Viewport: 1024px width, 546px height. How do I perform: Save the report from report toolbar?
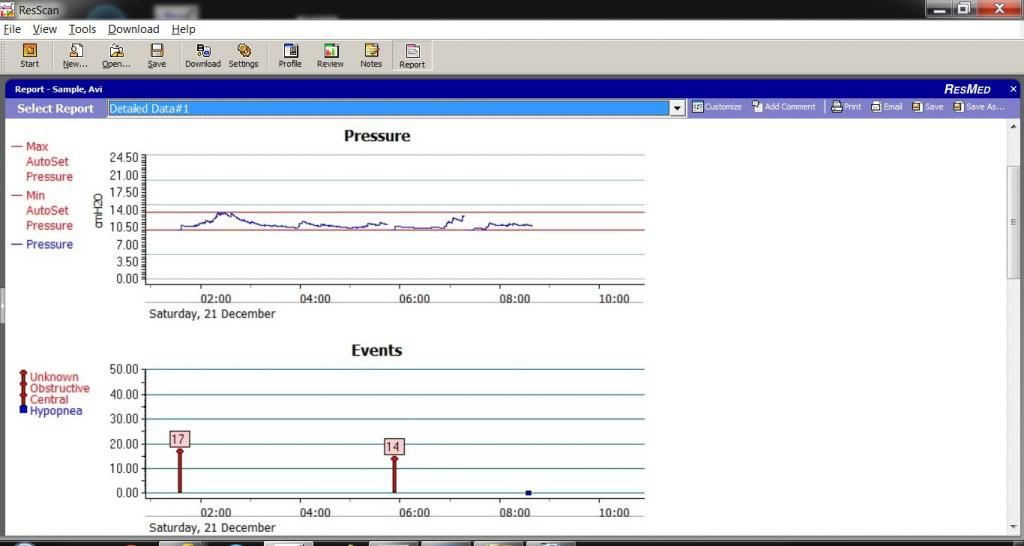928,106
